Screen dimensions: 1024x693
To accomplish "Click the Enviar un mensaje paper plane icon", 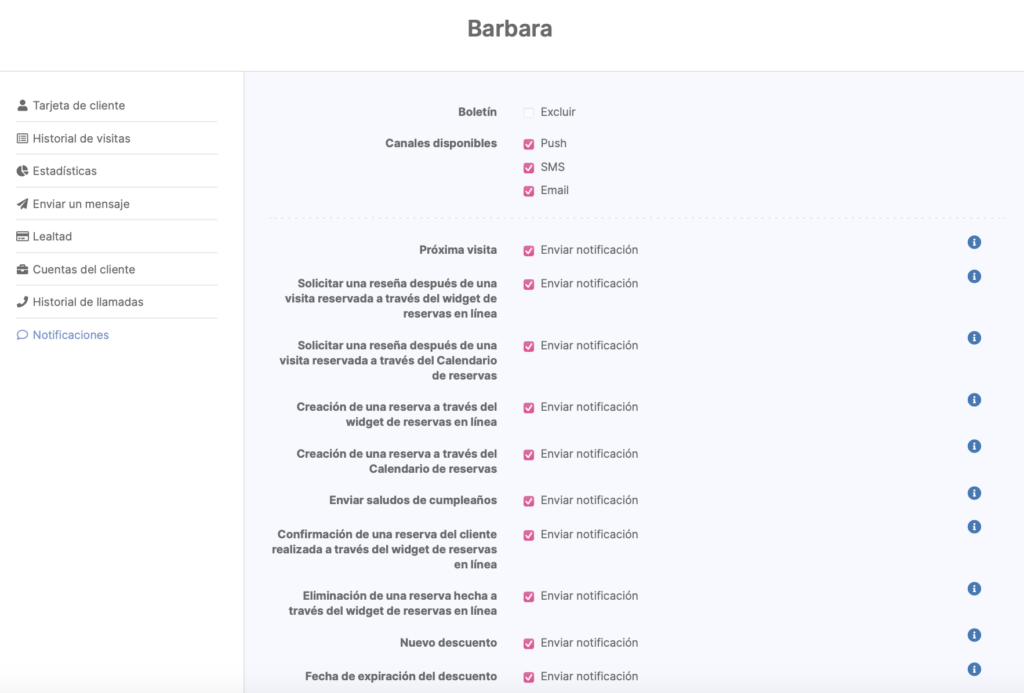I will [22, 204].
